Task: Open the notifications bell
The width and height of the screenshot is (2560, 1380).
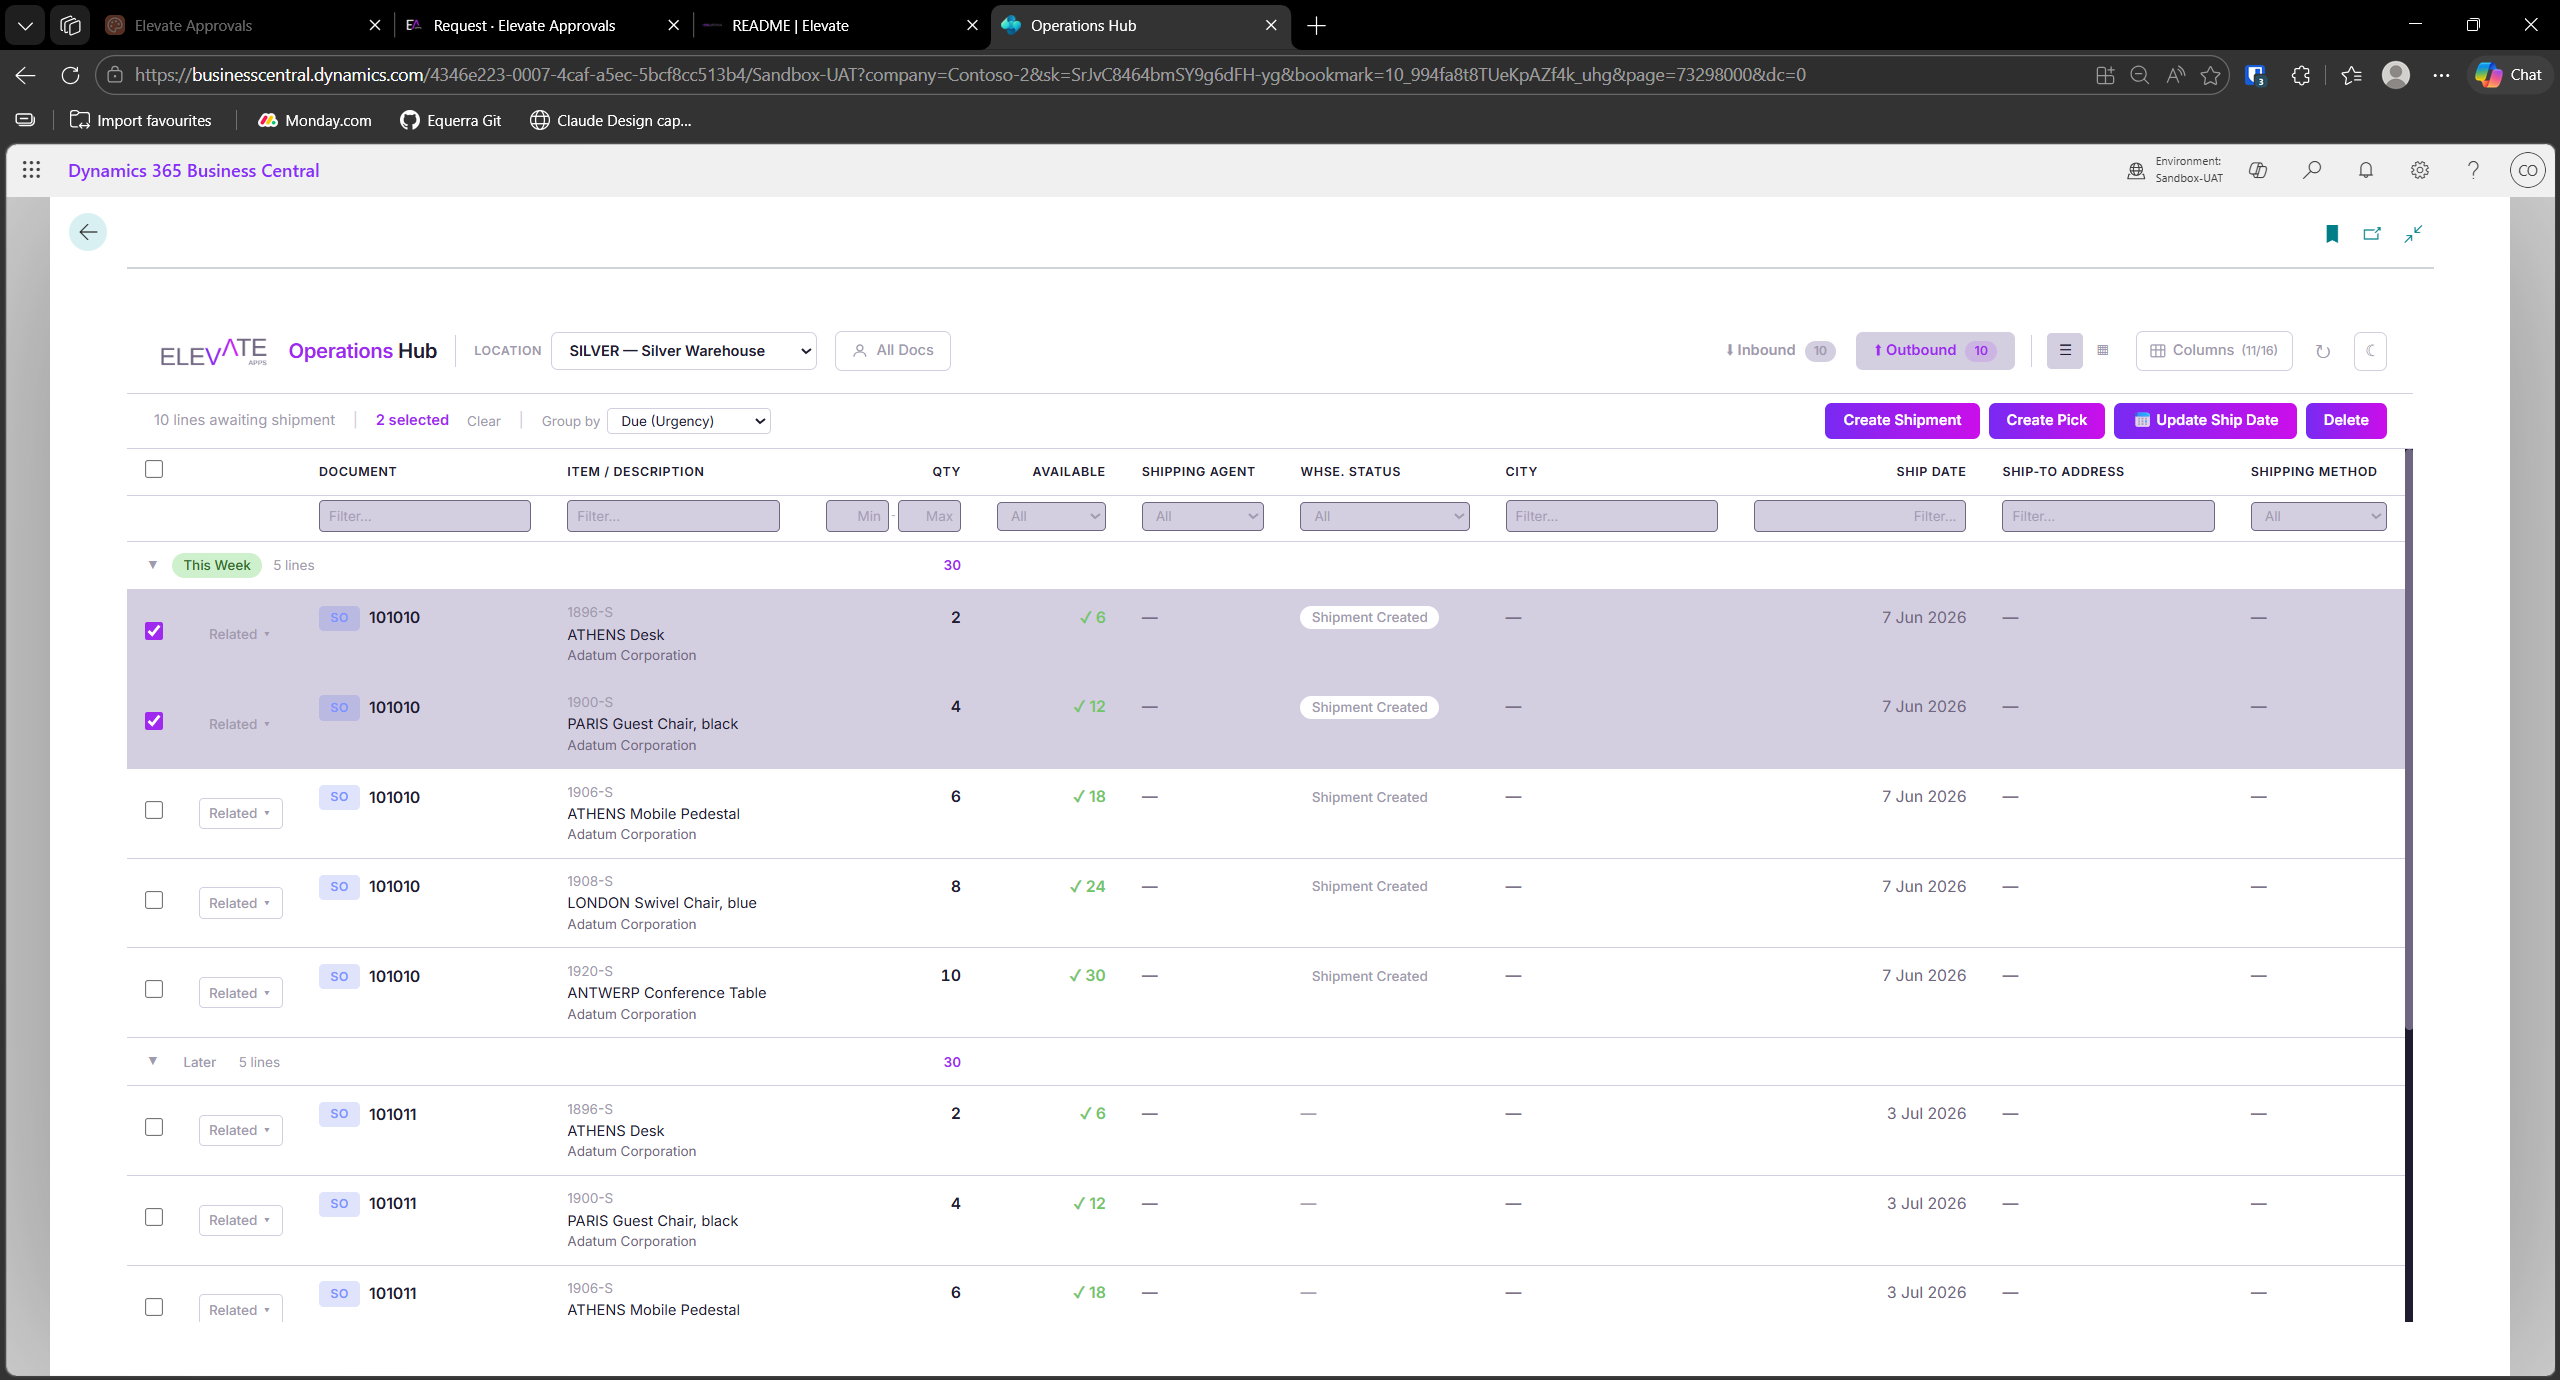Action: pos(2365,170)
